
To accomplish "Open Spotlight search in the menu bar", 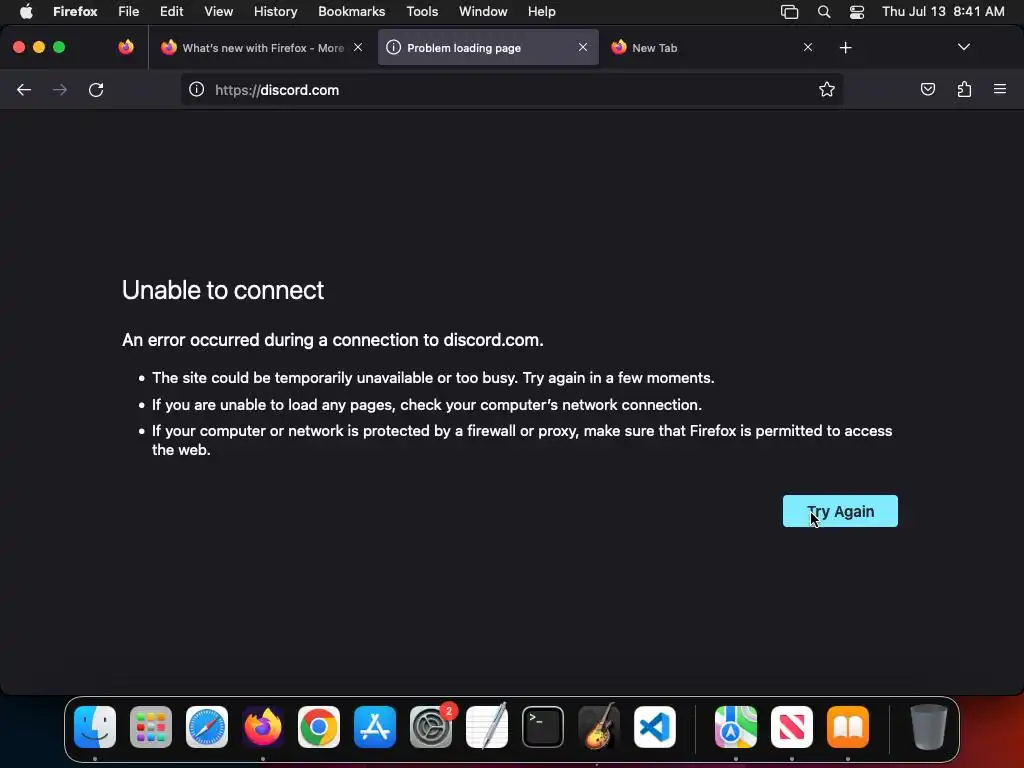I will point(824,12).
